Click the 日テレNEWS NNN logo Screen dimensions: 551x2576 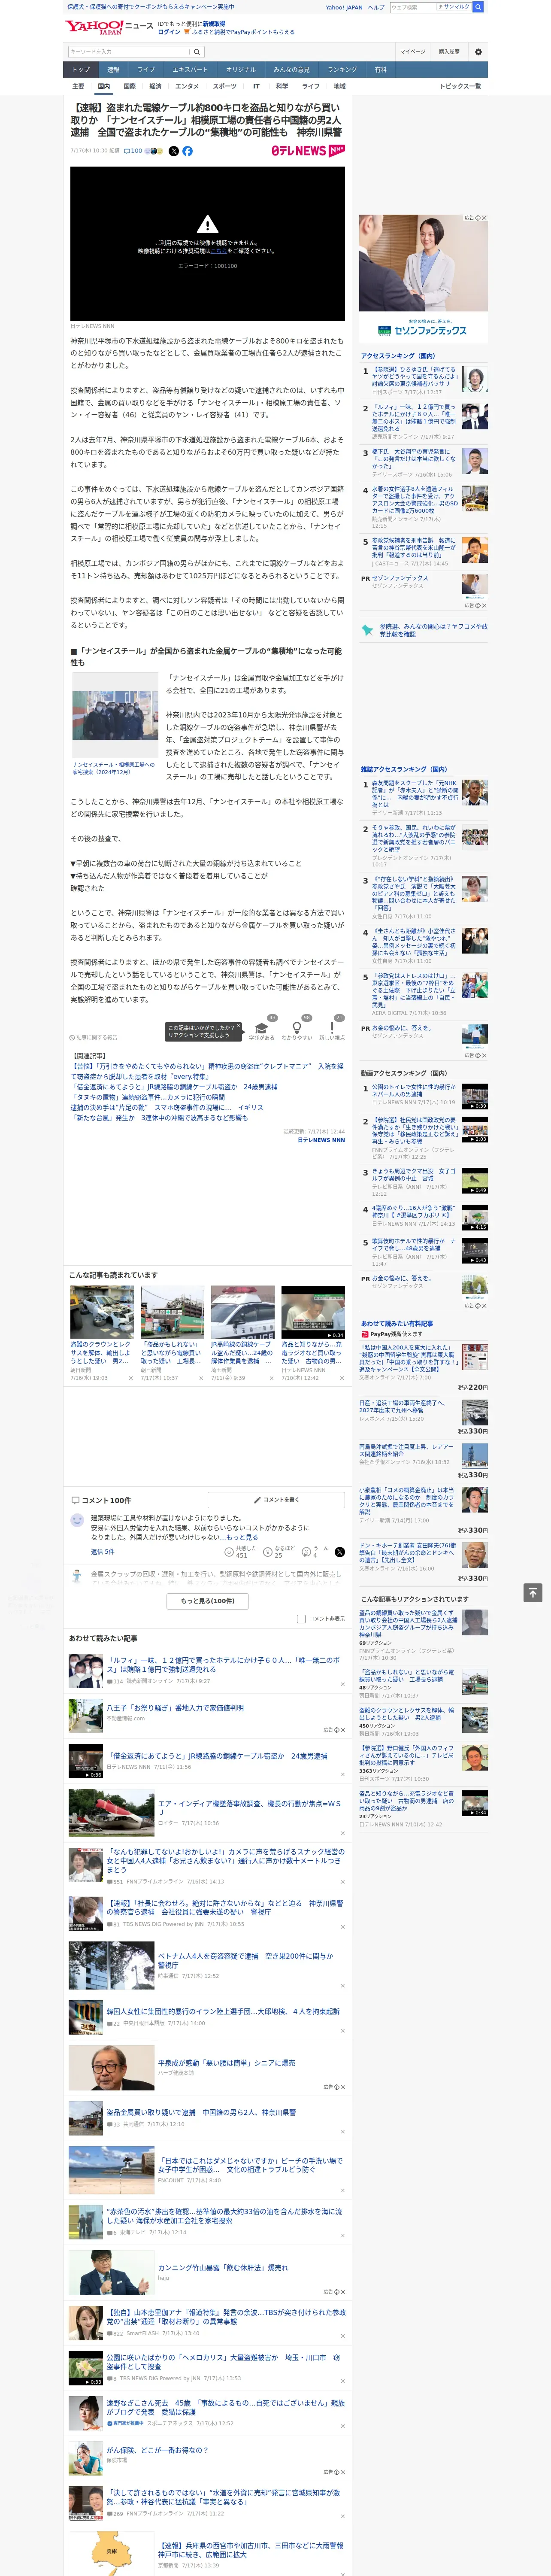pyautogui.click(x=308, y=151)
